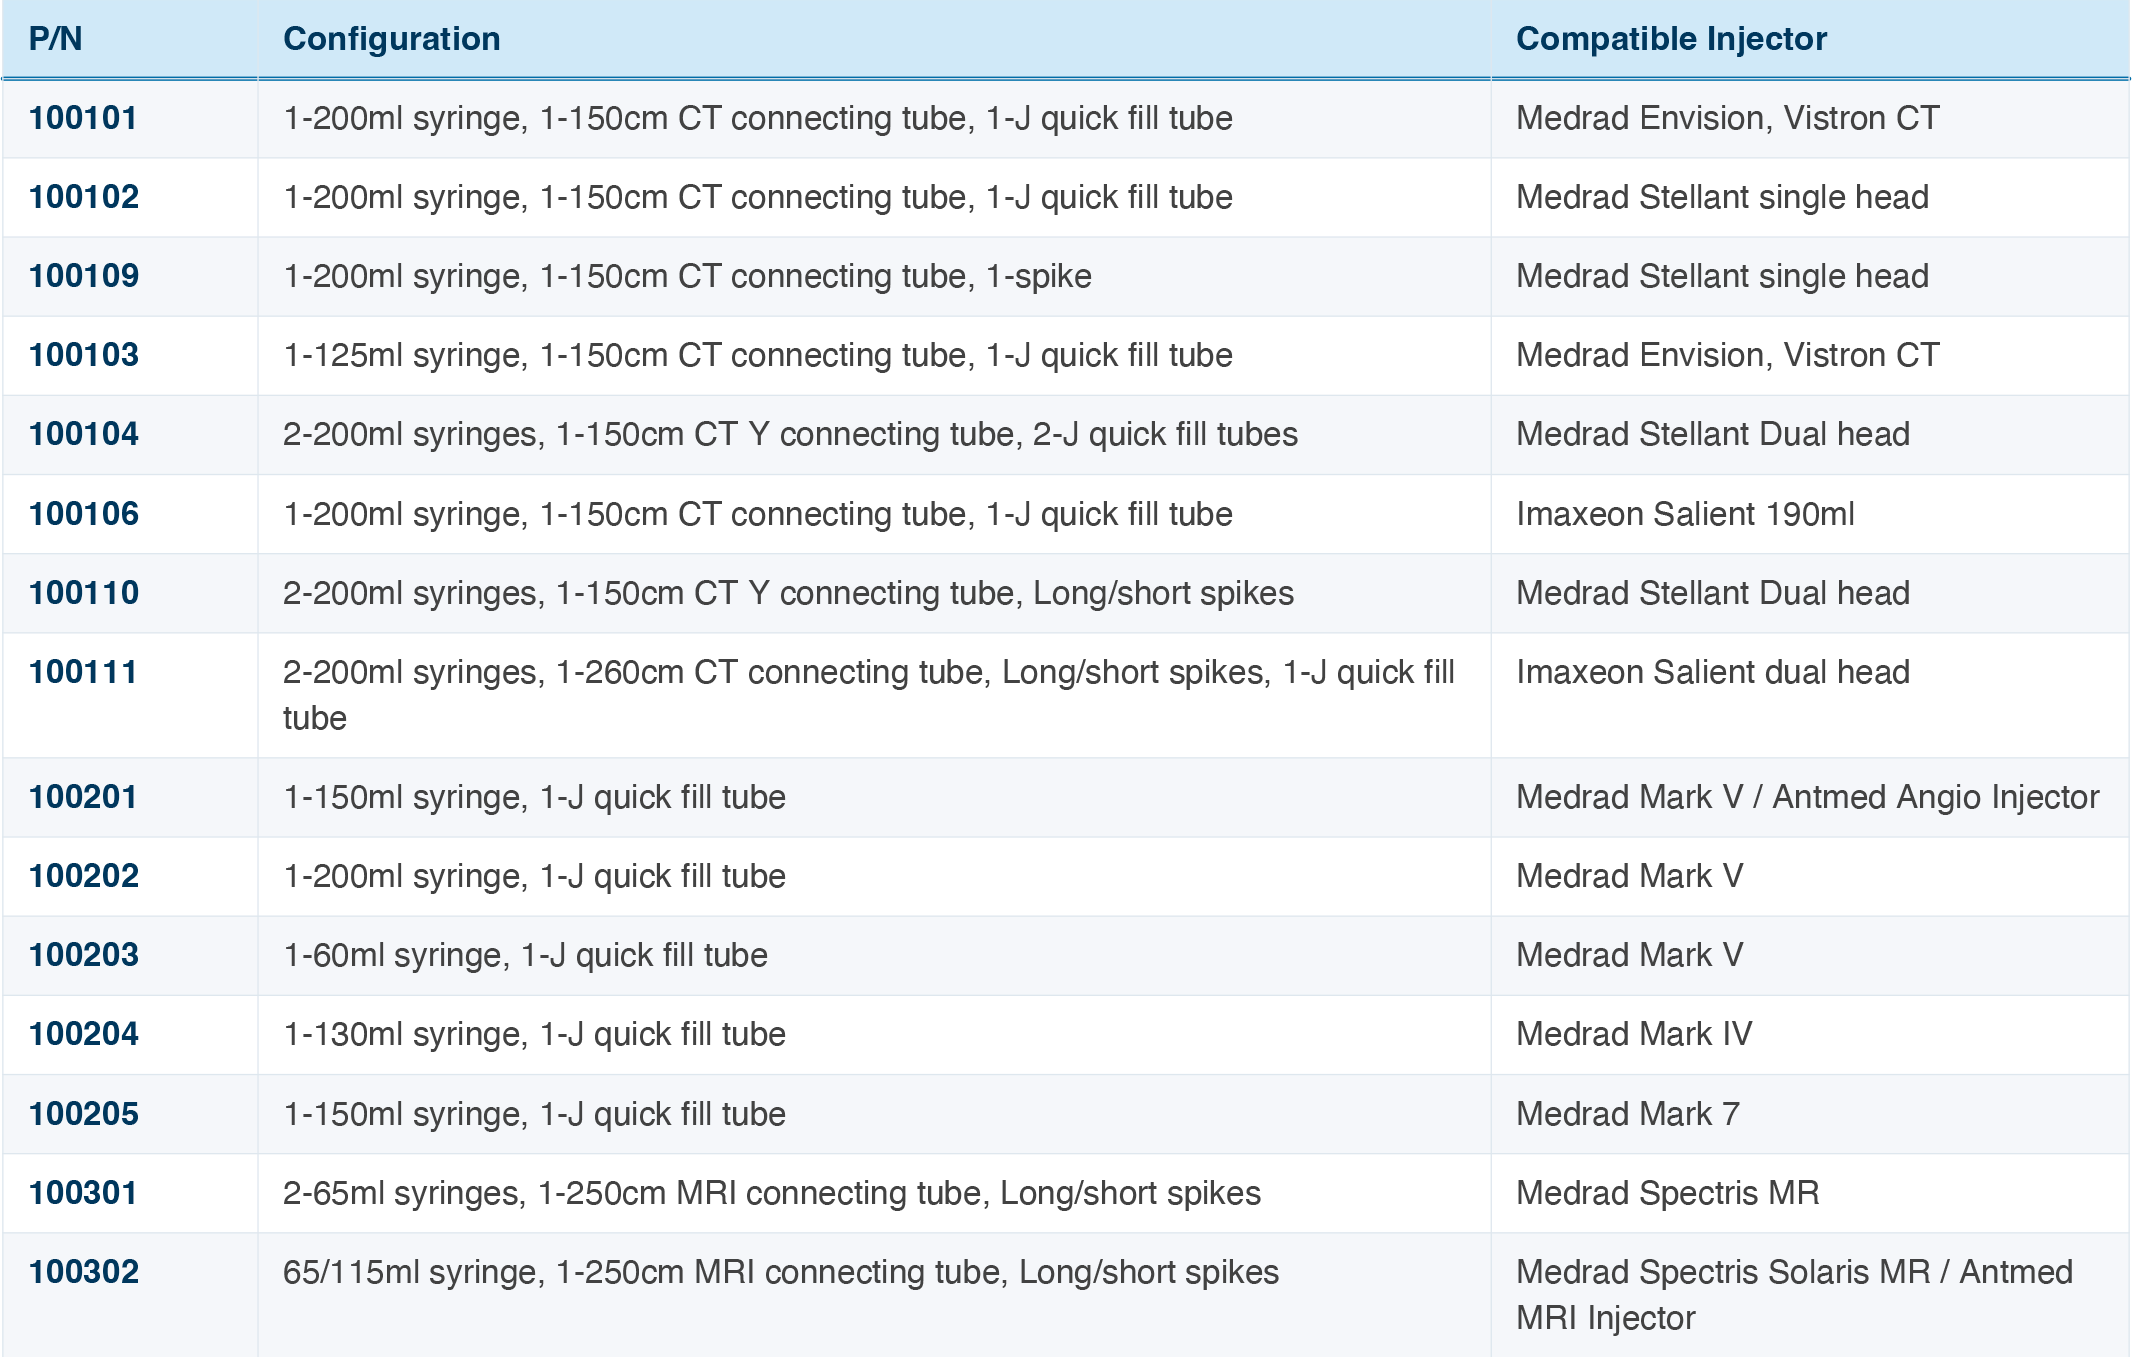Image resolution: width=2132 pixels, height=1357 pixels.
Task: Click Medrad Envision, Vistron CT in row 100103
Action: (1728, 355)
